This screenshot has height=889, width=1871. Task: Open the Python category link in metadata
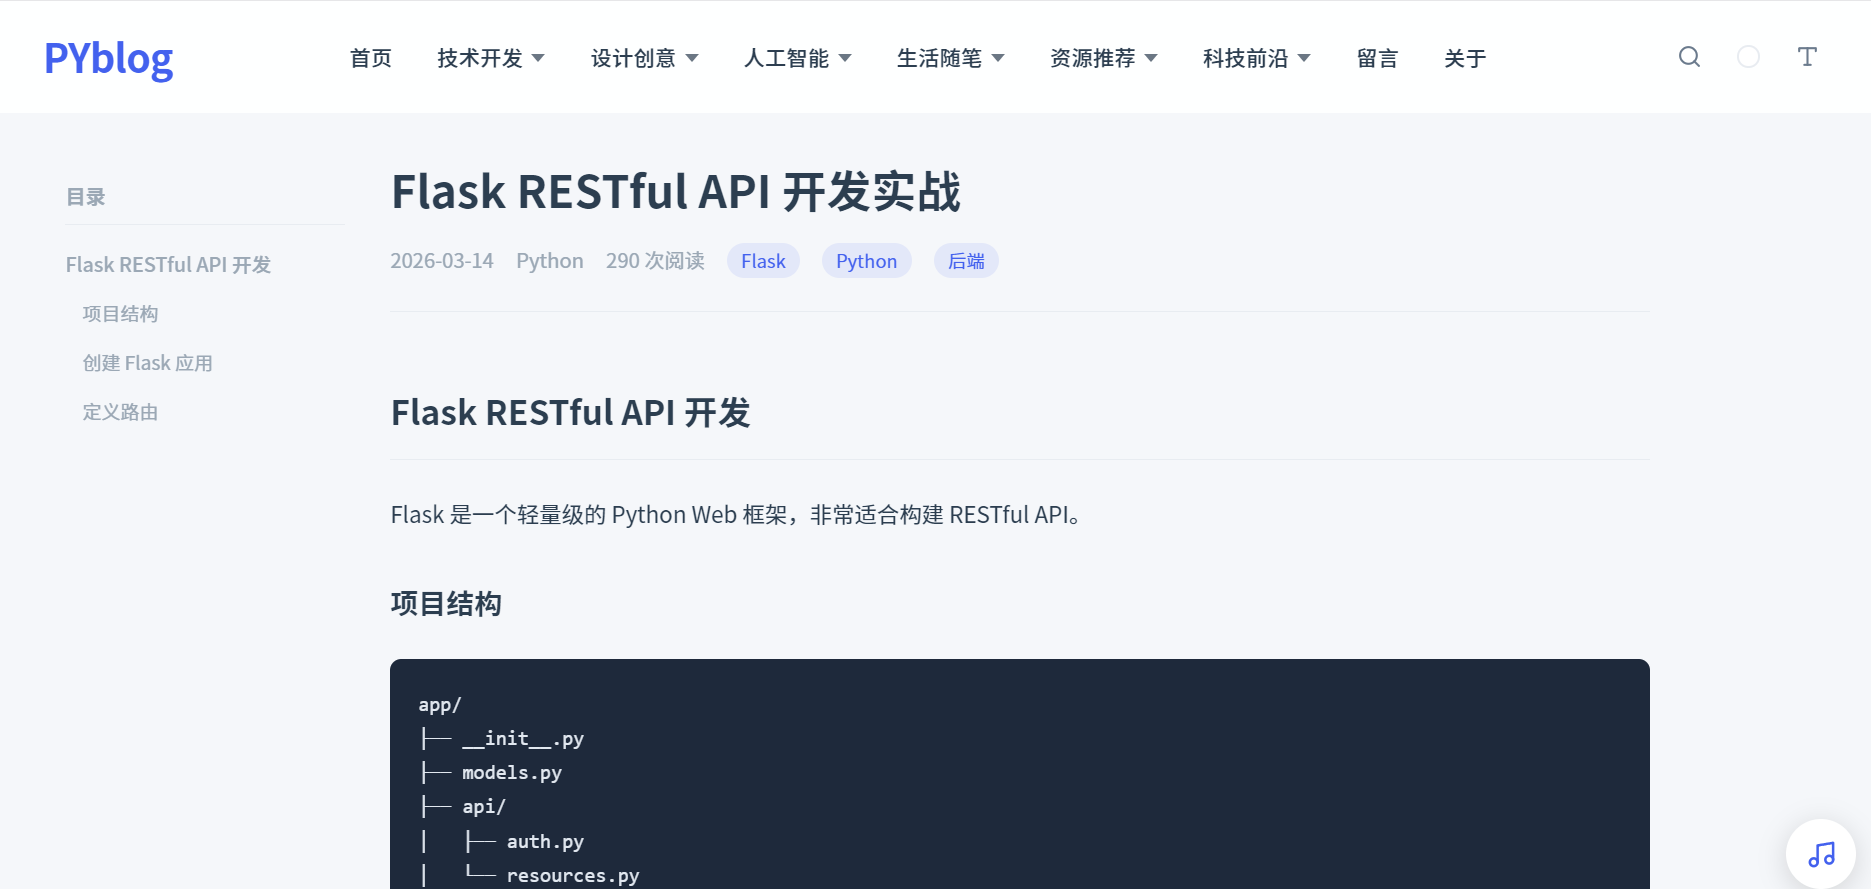pyautogui.click(x=550, y=261)
